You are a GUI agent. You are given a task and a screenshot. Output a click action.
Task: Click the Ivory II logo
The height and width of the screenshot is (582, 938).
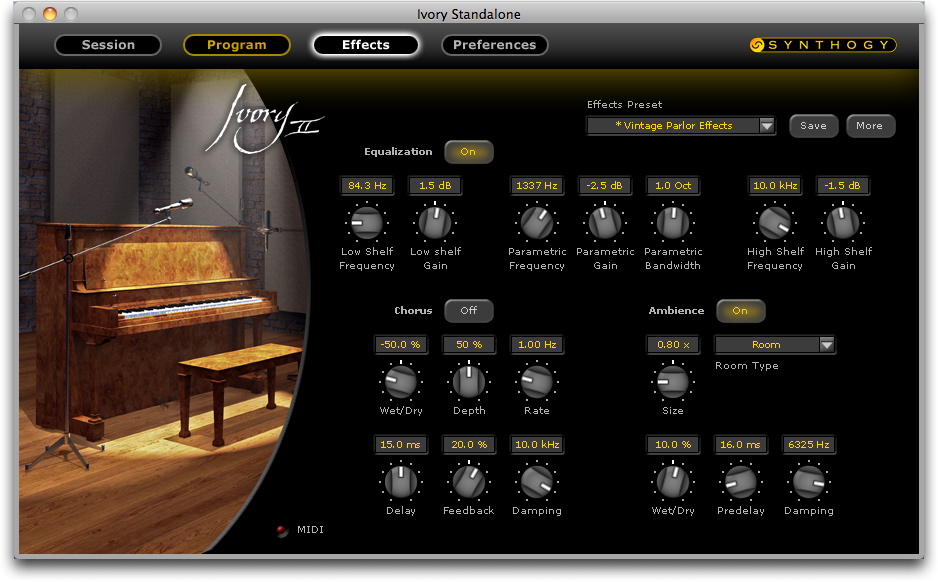point(264,120)
